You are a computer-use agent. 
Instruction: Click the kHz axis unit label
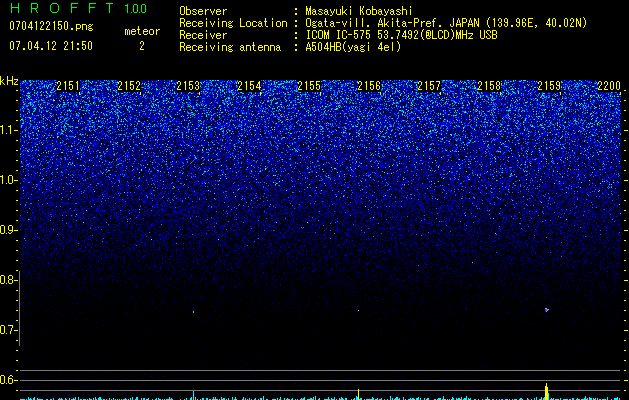coord(9,81)
